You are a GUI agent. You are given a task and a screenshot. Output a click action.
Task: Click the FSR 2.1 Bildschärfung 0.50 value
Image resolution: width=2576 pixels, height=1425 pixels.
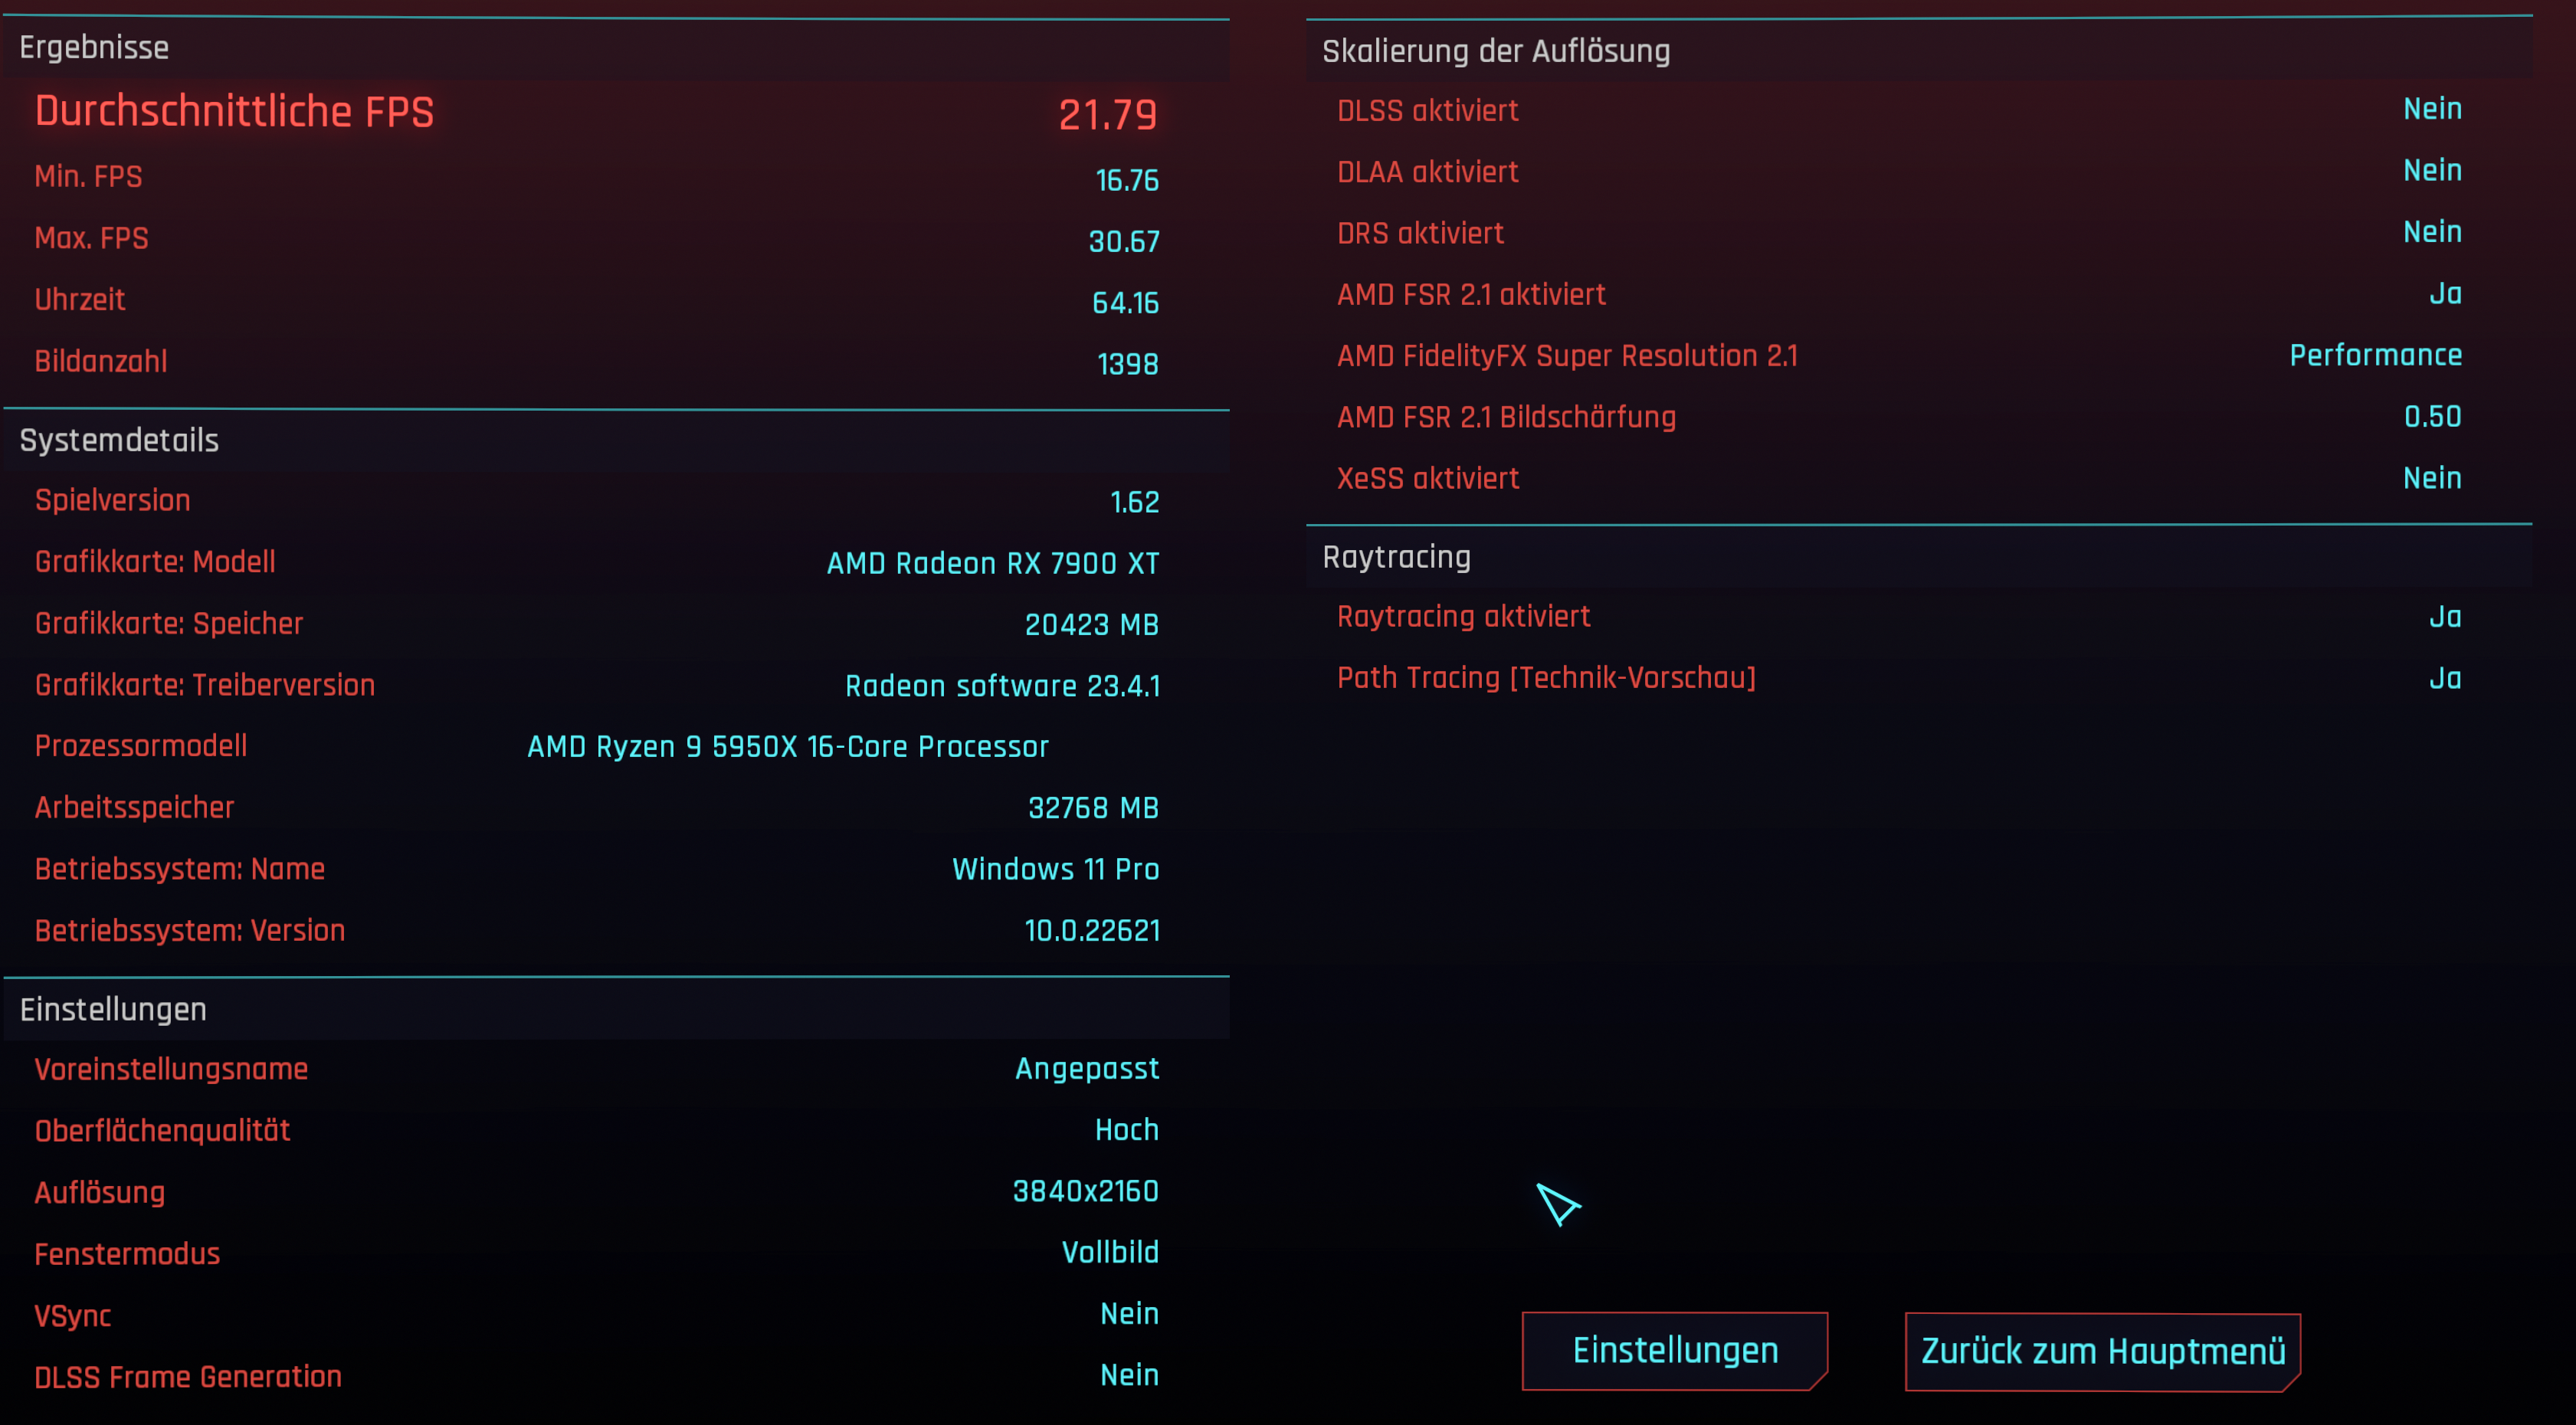[2431, 417]
